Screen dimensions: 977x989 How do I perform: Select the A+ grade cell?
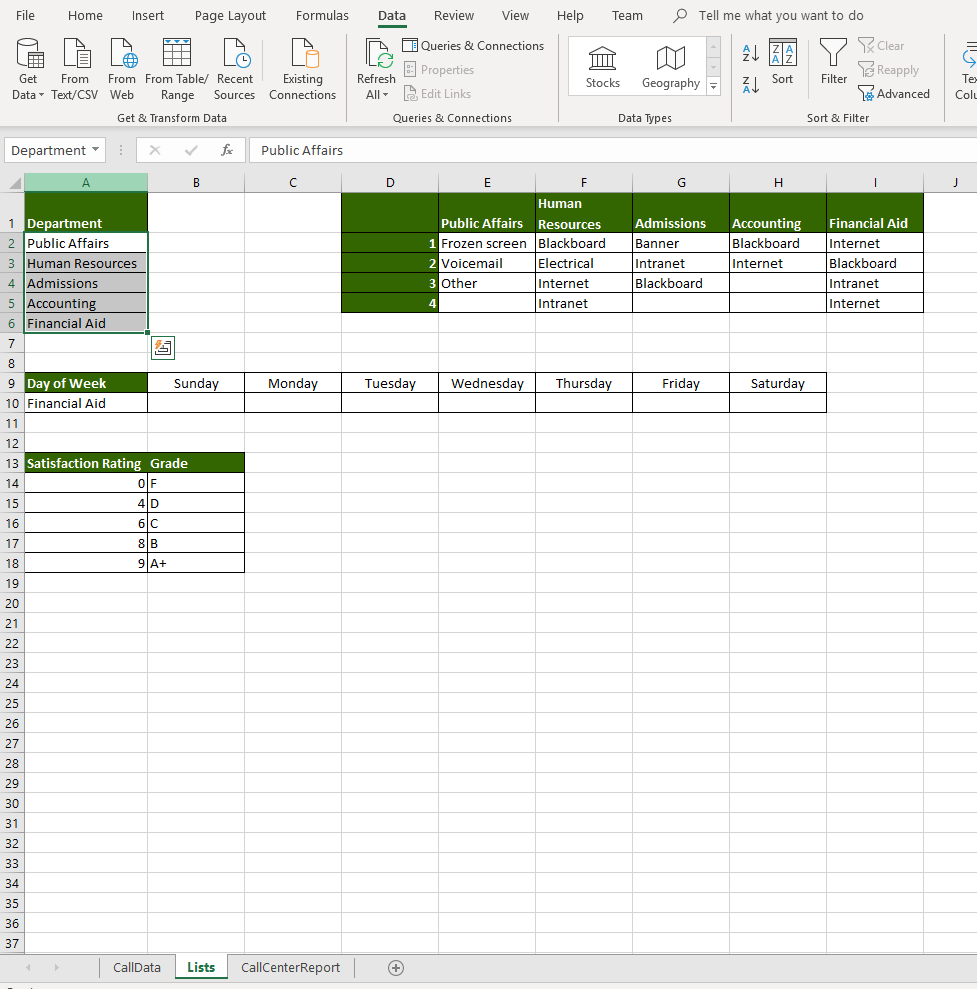tap(196, 563)
